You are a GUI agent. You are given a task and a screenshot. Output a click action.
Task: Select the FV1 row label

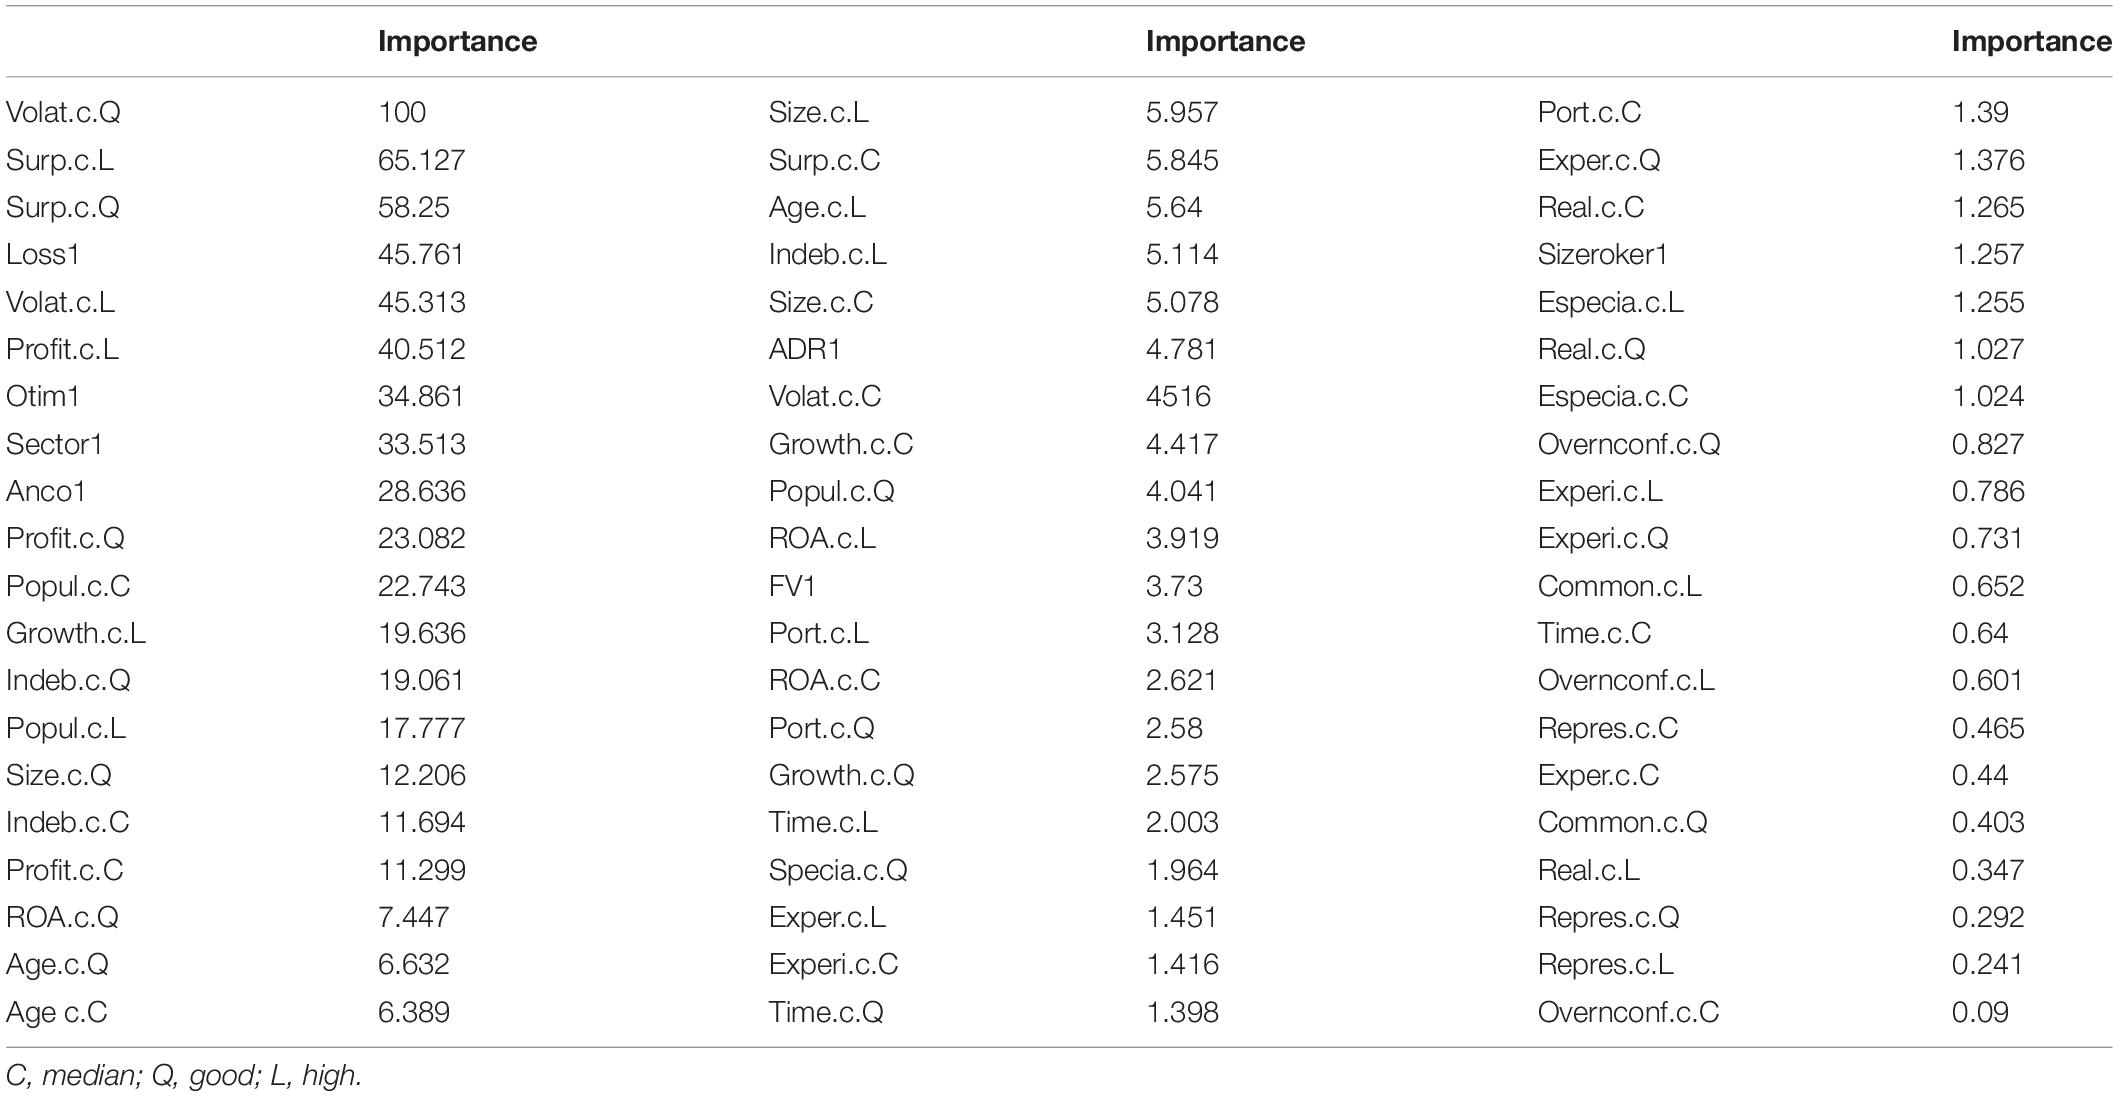point(792,586)
